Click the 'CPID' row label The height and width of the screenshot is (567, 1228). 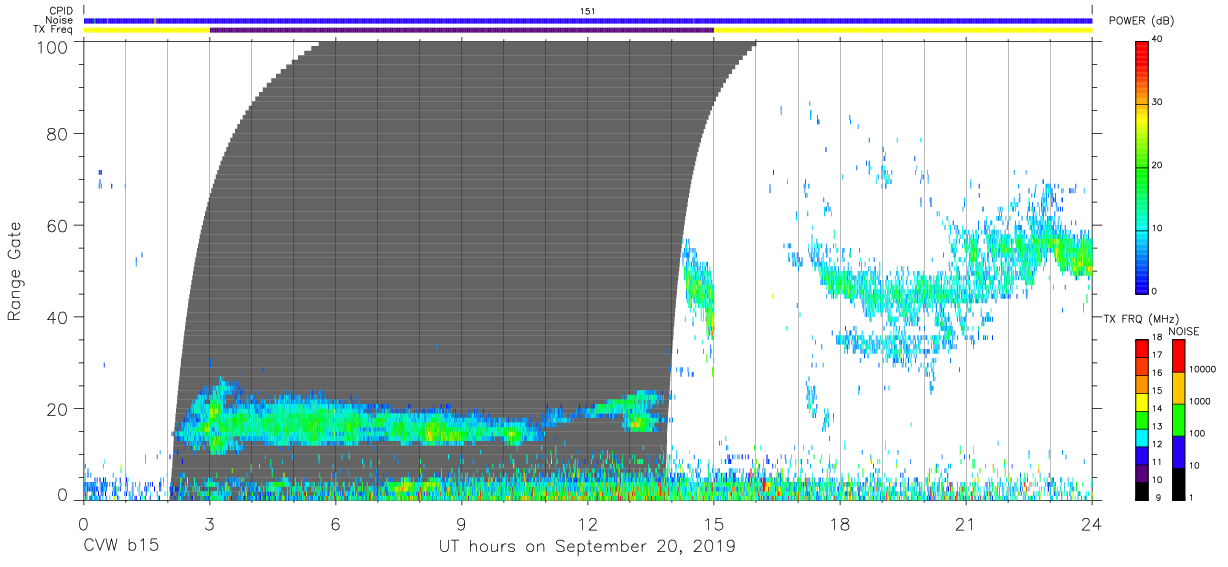tap(62, 10)
